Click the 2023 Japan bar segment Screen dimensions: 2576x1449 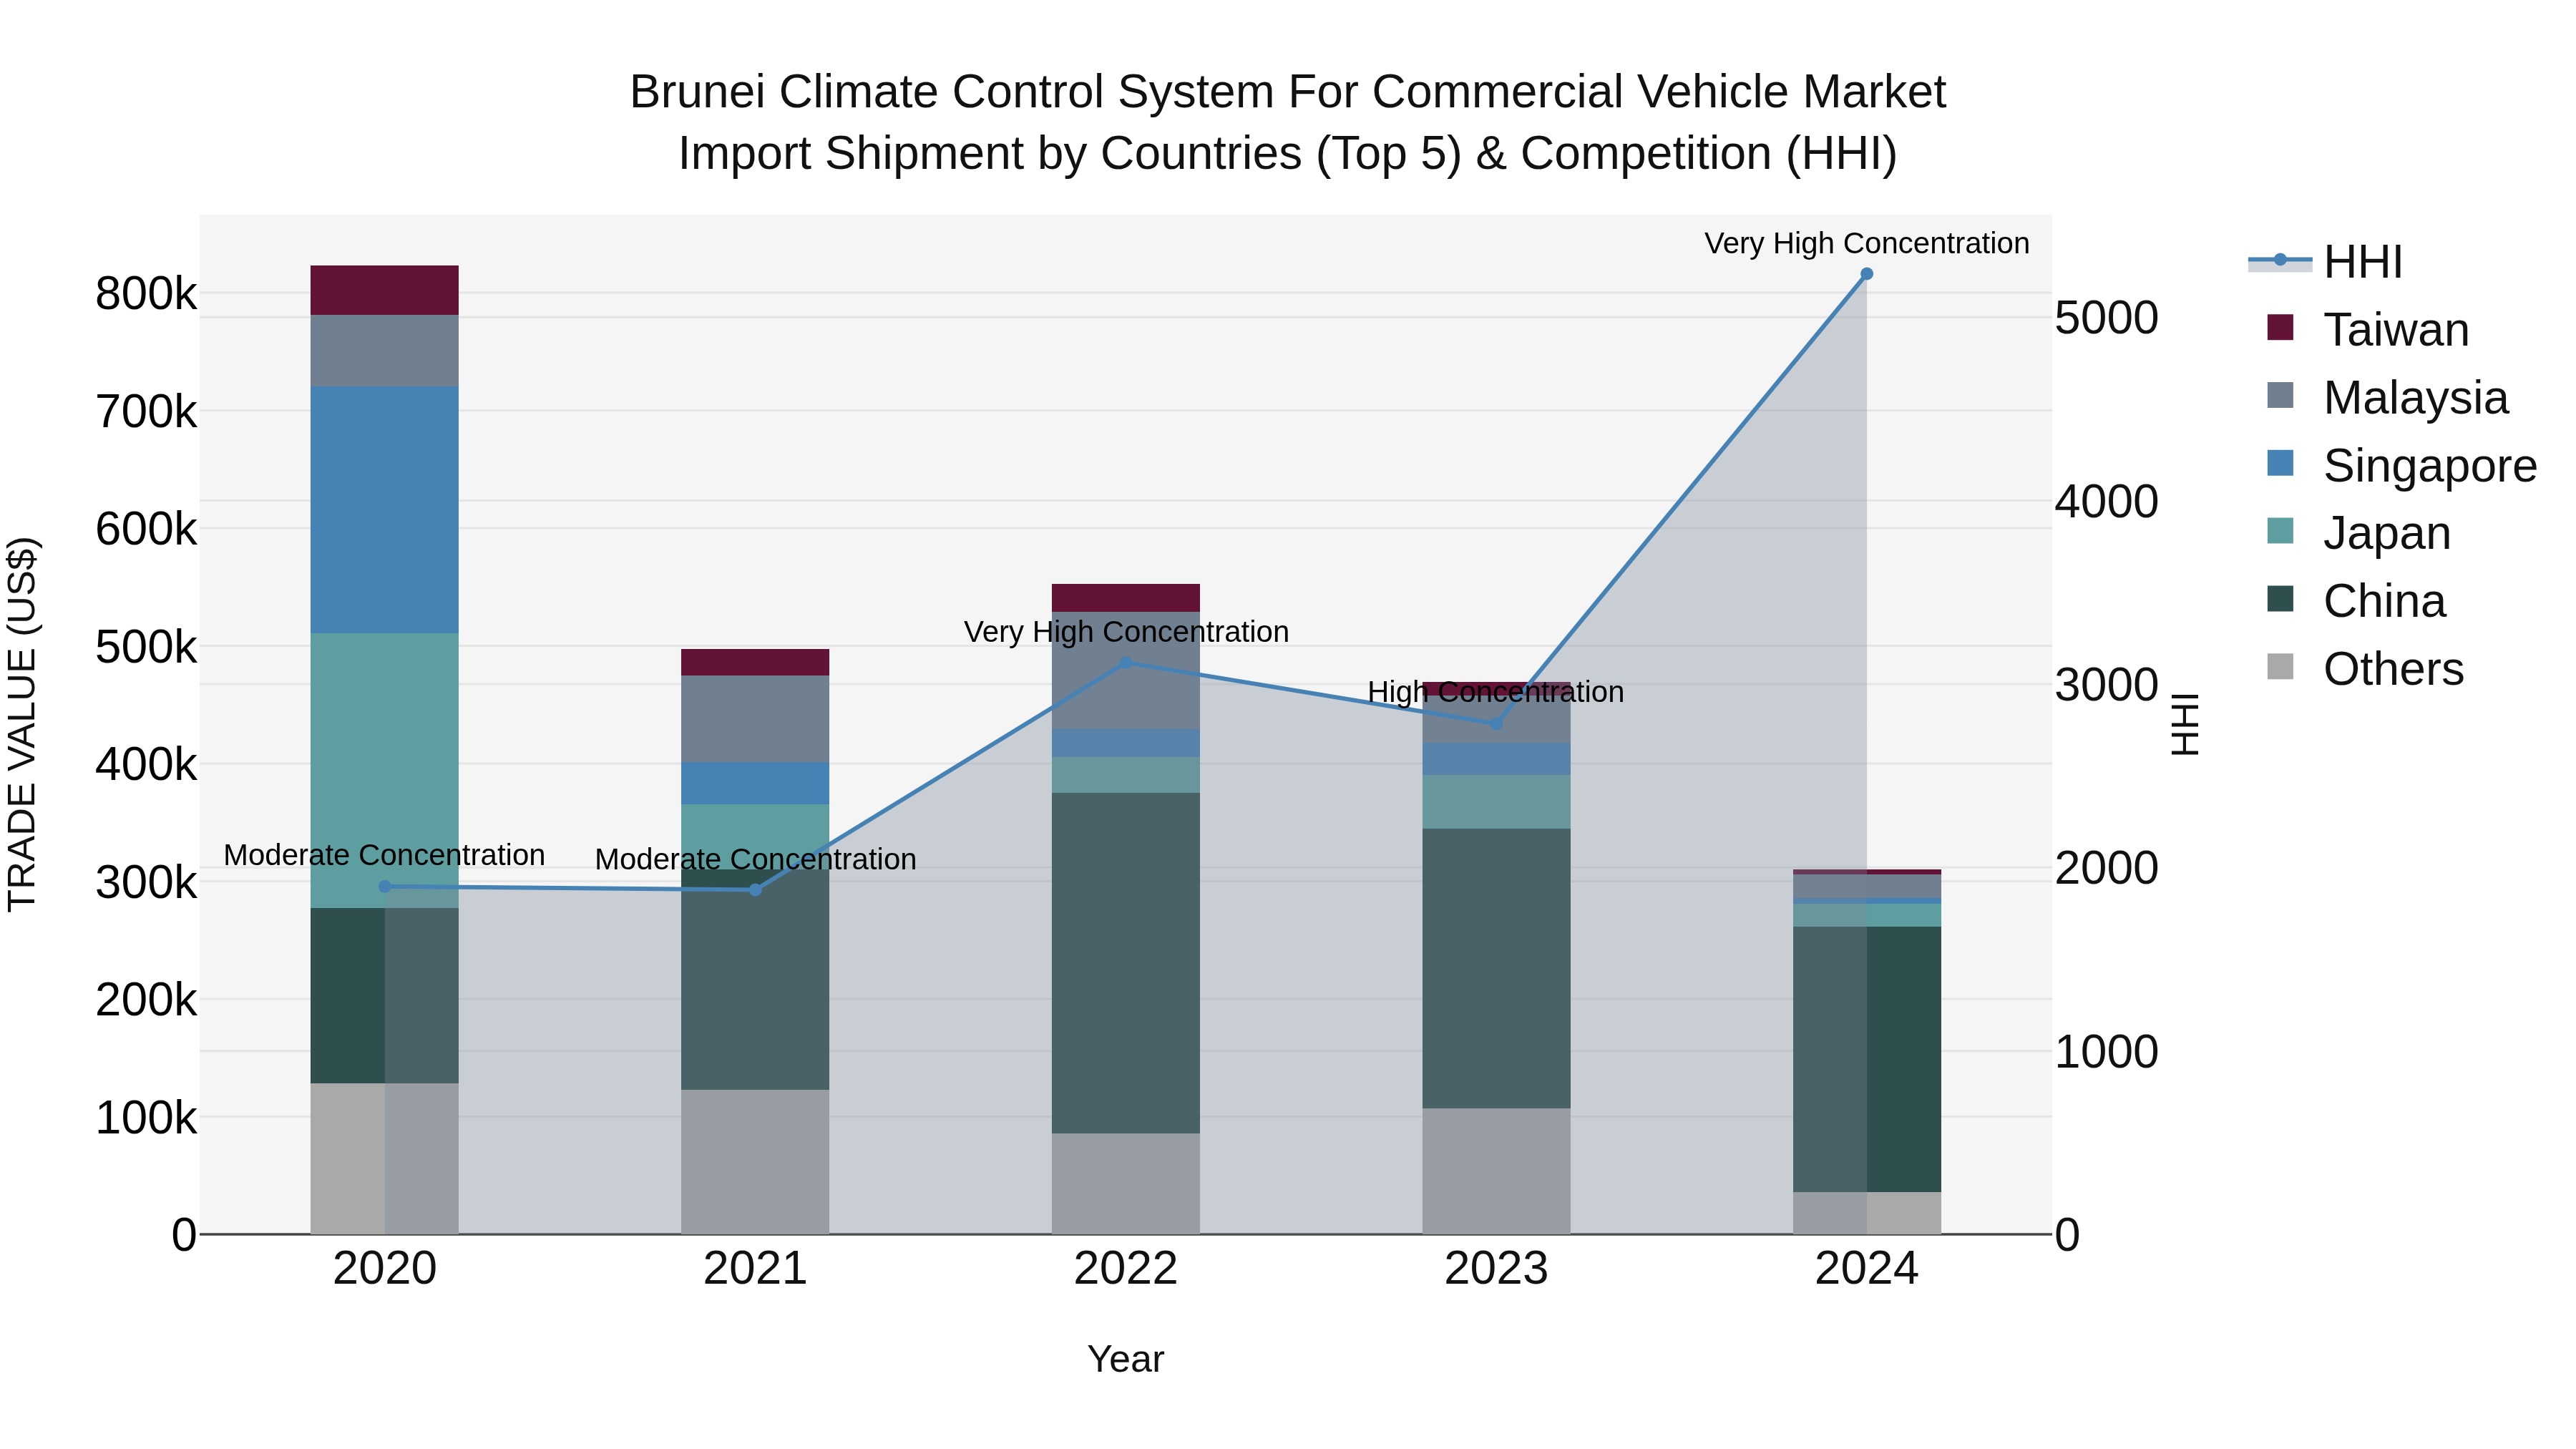click(x=1497, y=801)
